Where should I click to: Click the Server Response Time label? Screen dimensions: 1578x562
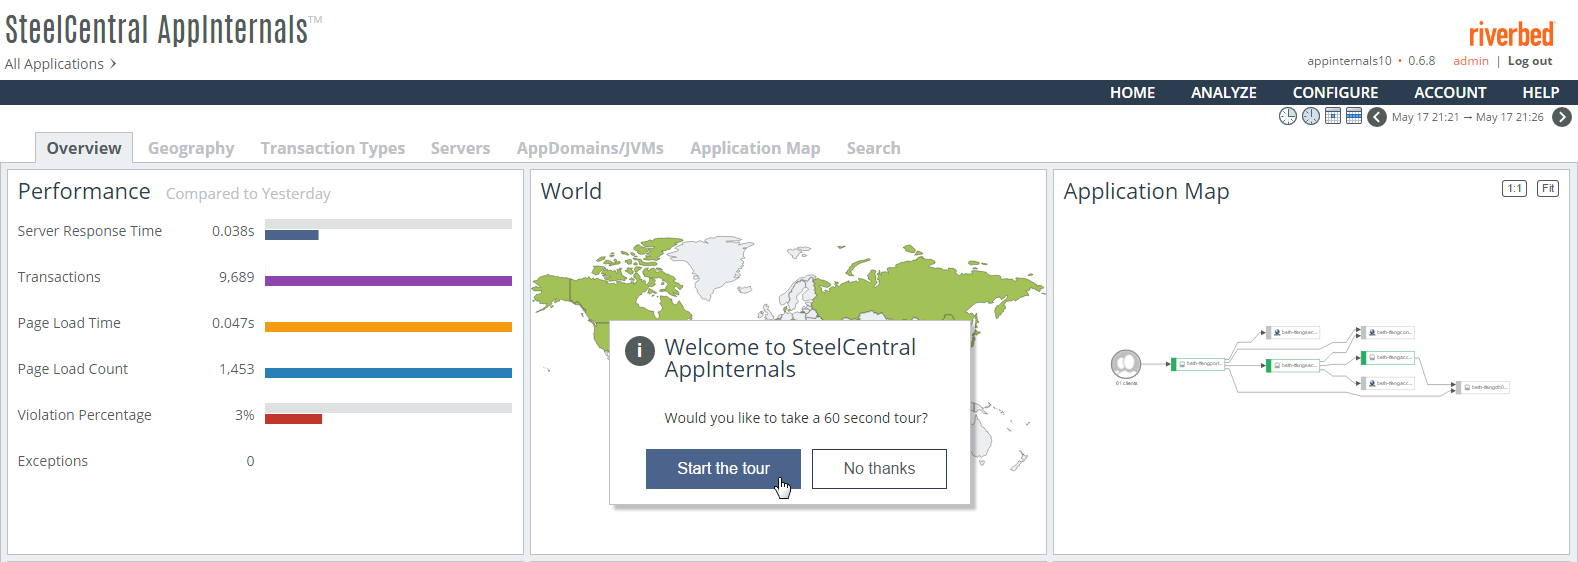tap(90, 231)
